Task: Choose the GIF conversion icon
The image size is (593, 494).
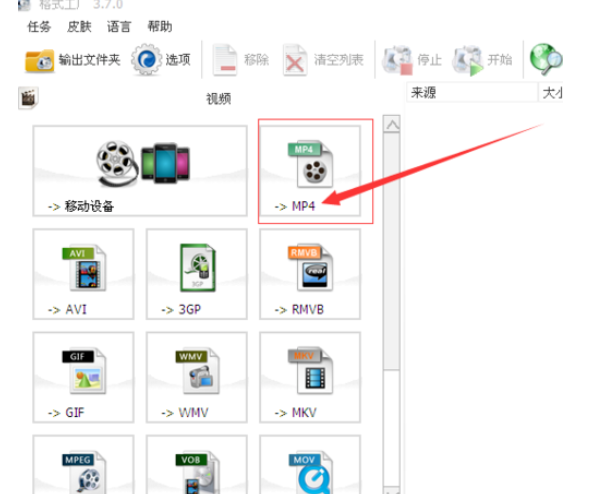Action: click(84, 371)
